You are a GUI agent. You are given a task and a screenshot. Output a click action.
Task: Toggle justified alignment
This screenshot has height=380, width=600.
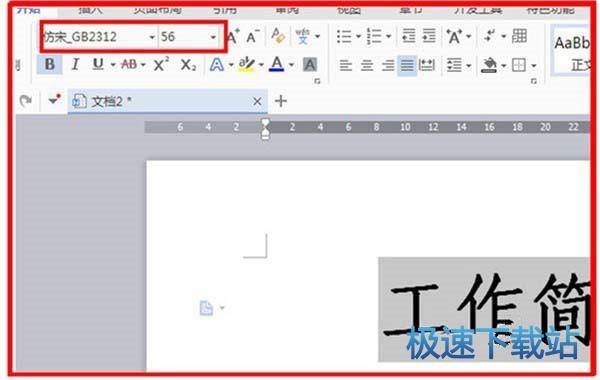click(407, 65)
